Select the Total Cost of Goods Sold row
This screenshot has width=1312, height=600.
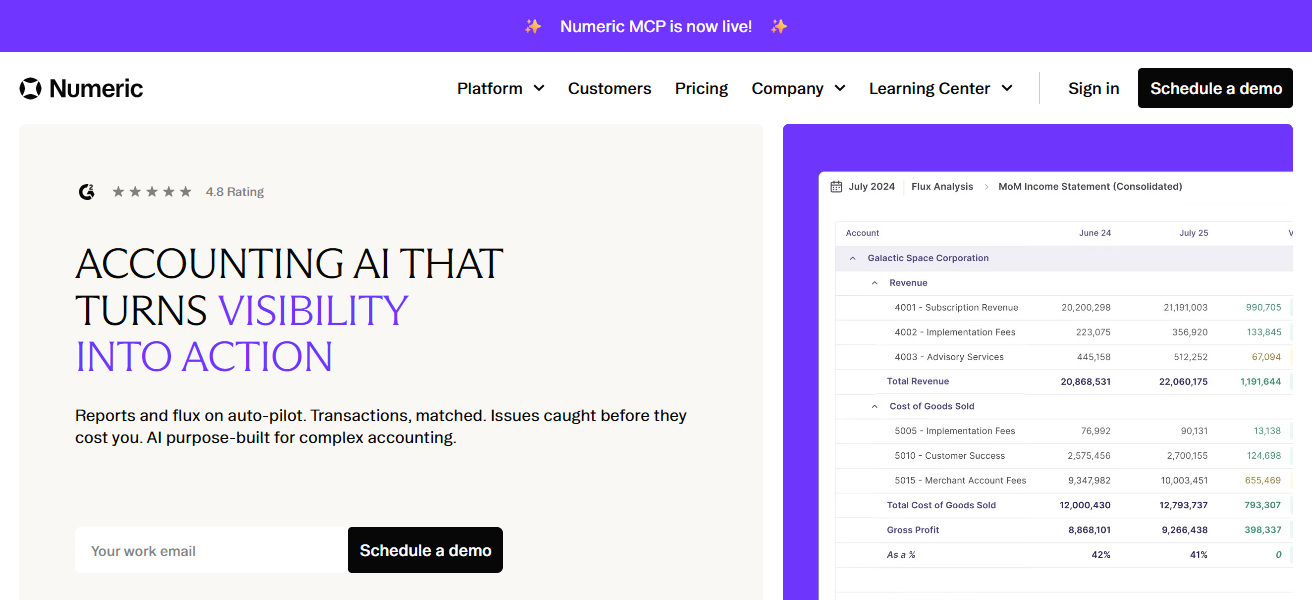pyautogui.click(x=1064, y=505)
